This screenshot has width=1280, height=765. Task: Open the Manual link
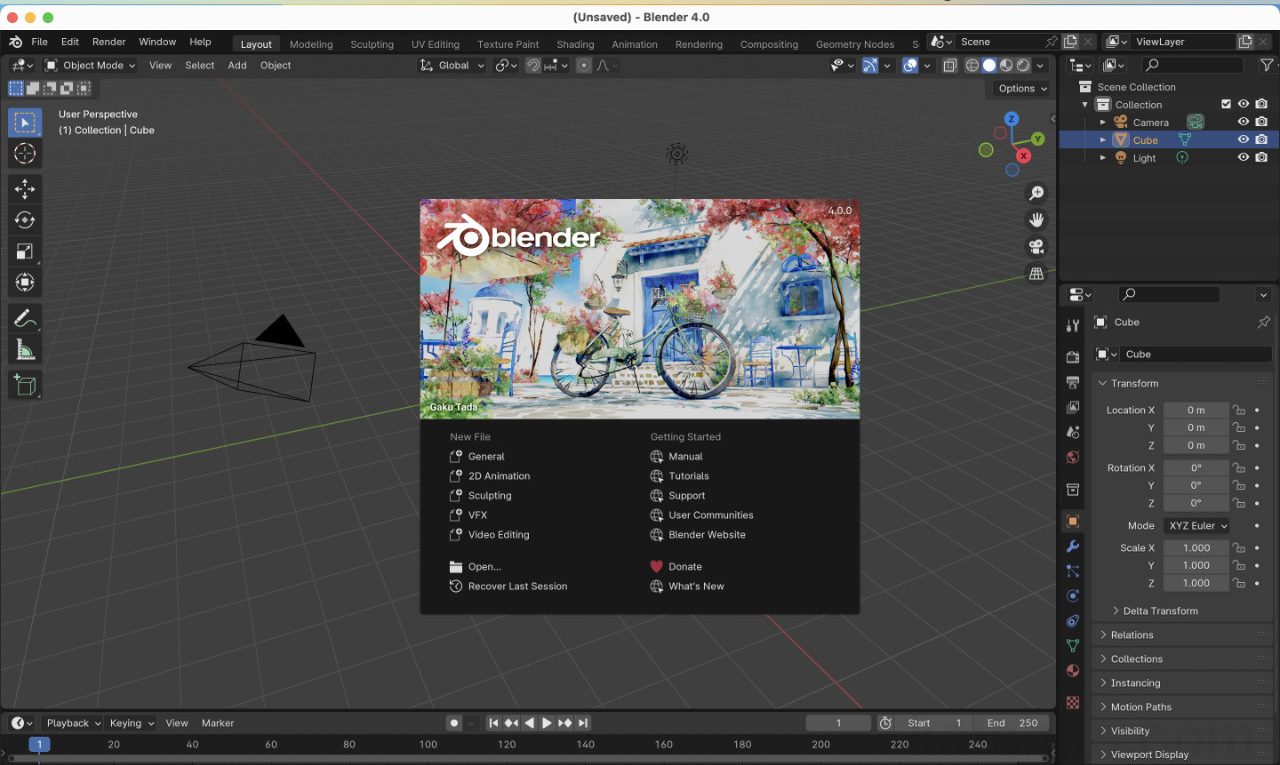677,457
